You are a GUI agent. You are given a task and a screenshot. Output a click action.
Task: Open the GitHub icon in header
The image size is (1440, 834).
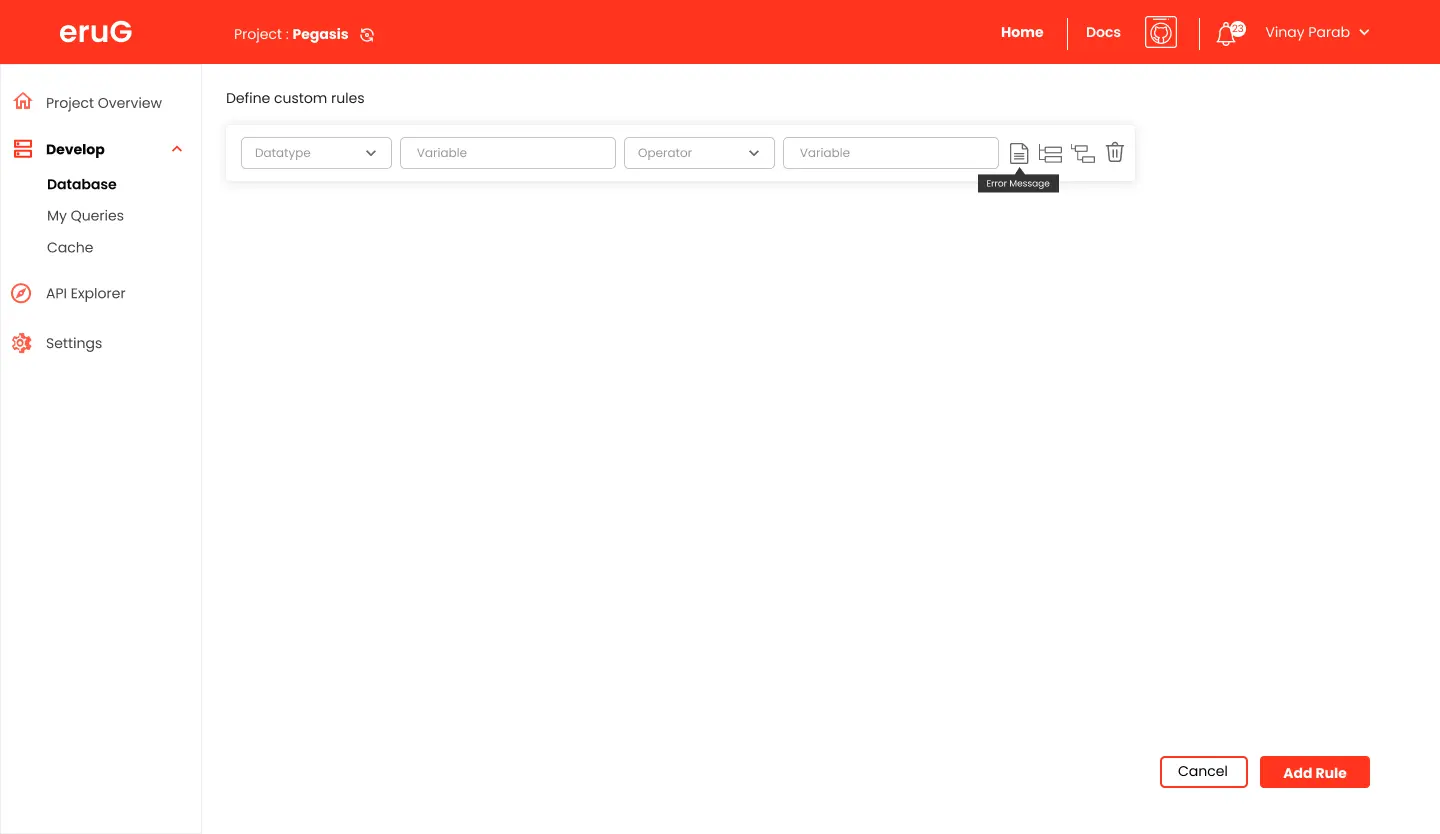pos(1160,32)
